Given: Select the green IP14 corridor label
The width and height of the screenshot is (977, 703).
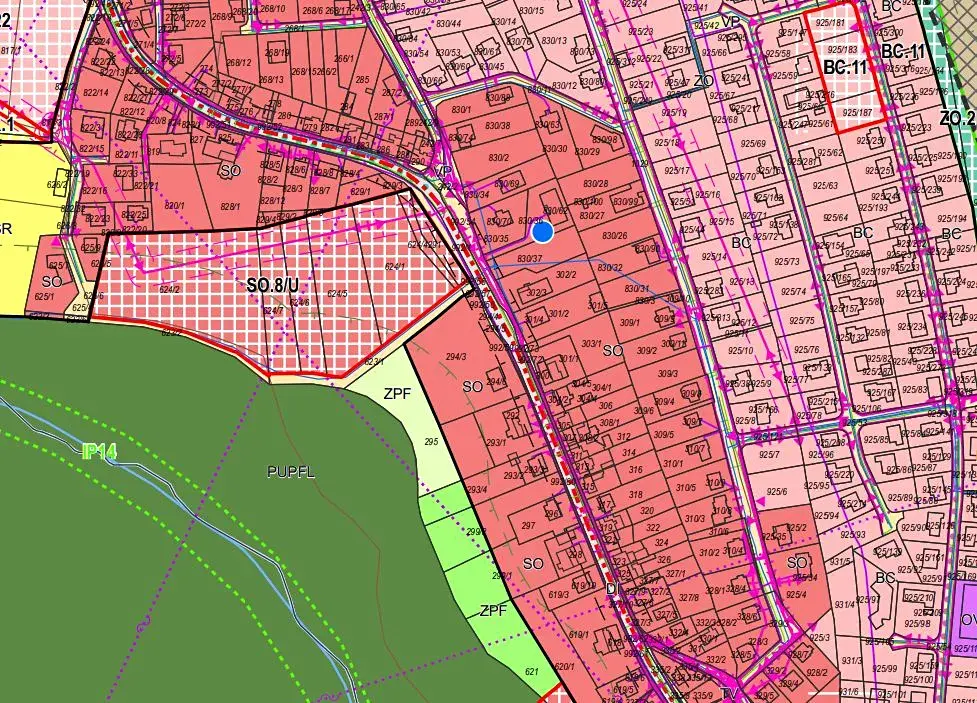Looking at the screenshot, I should point(99,453).
